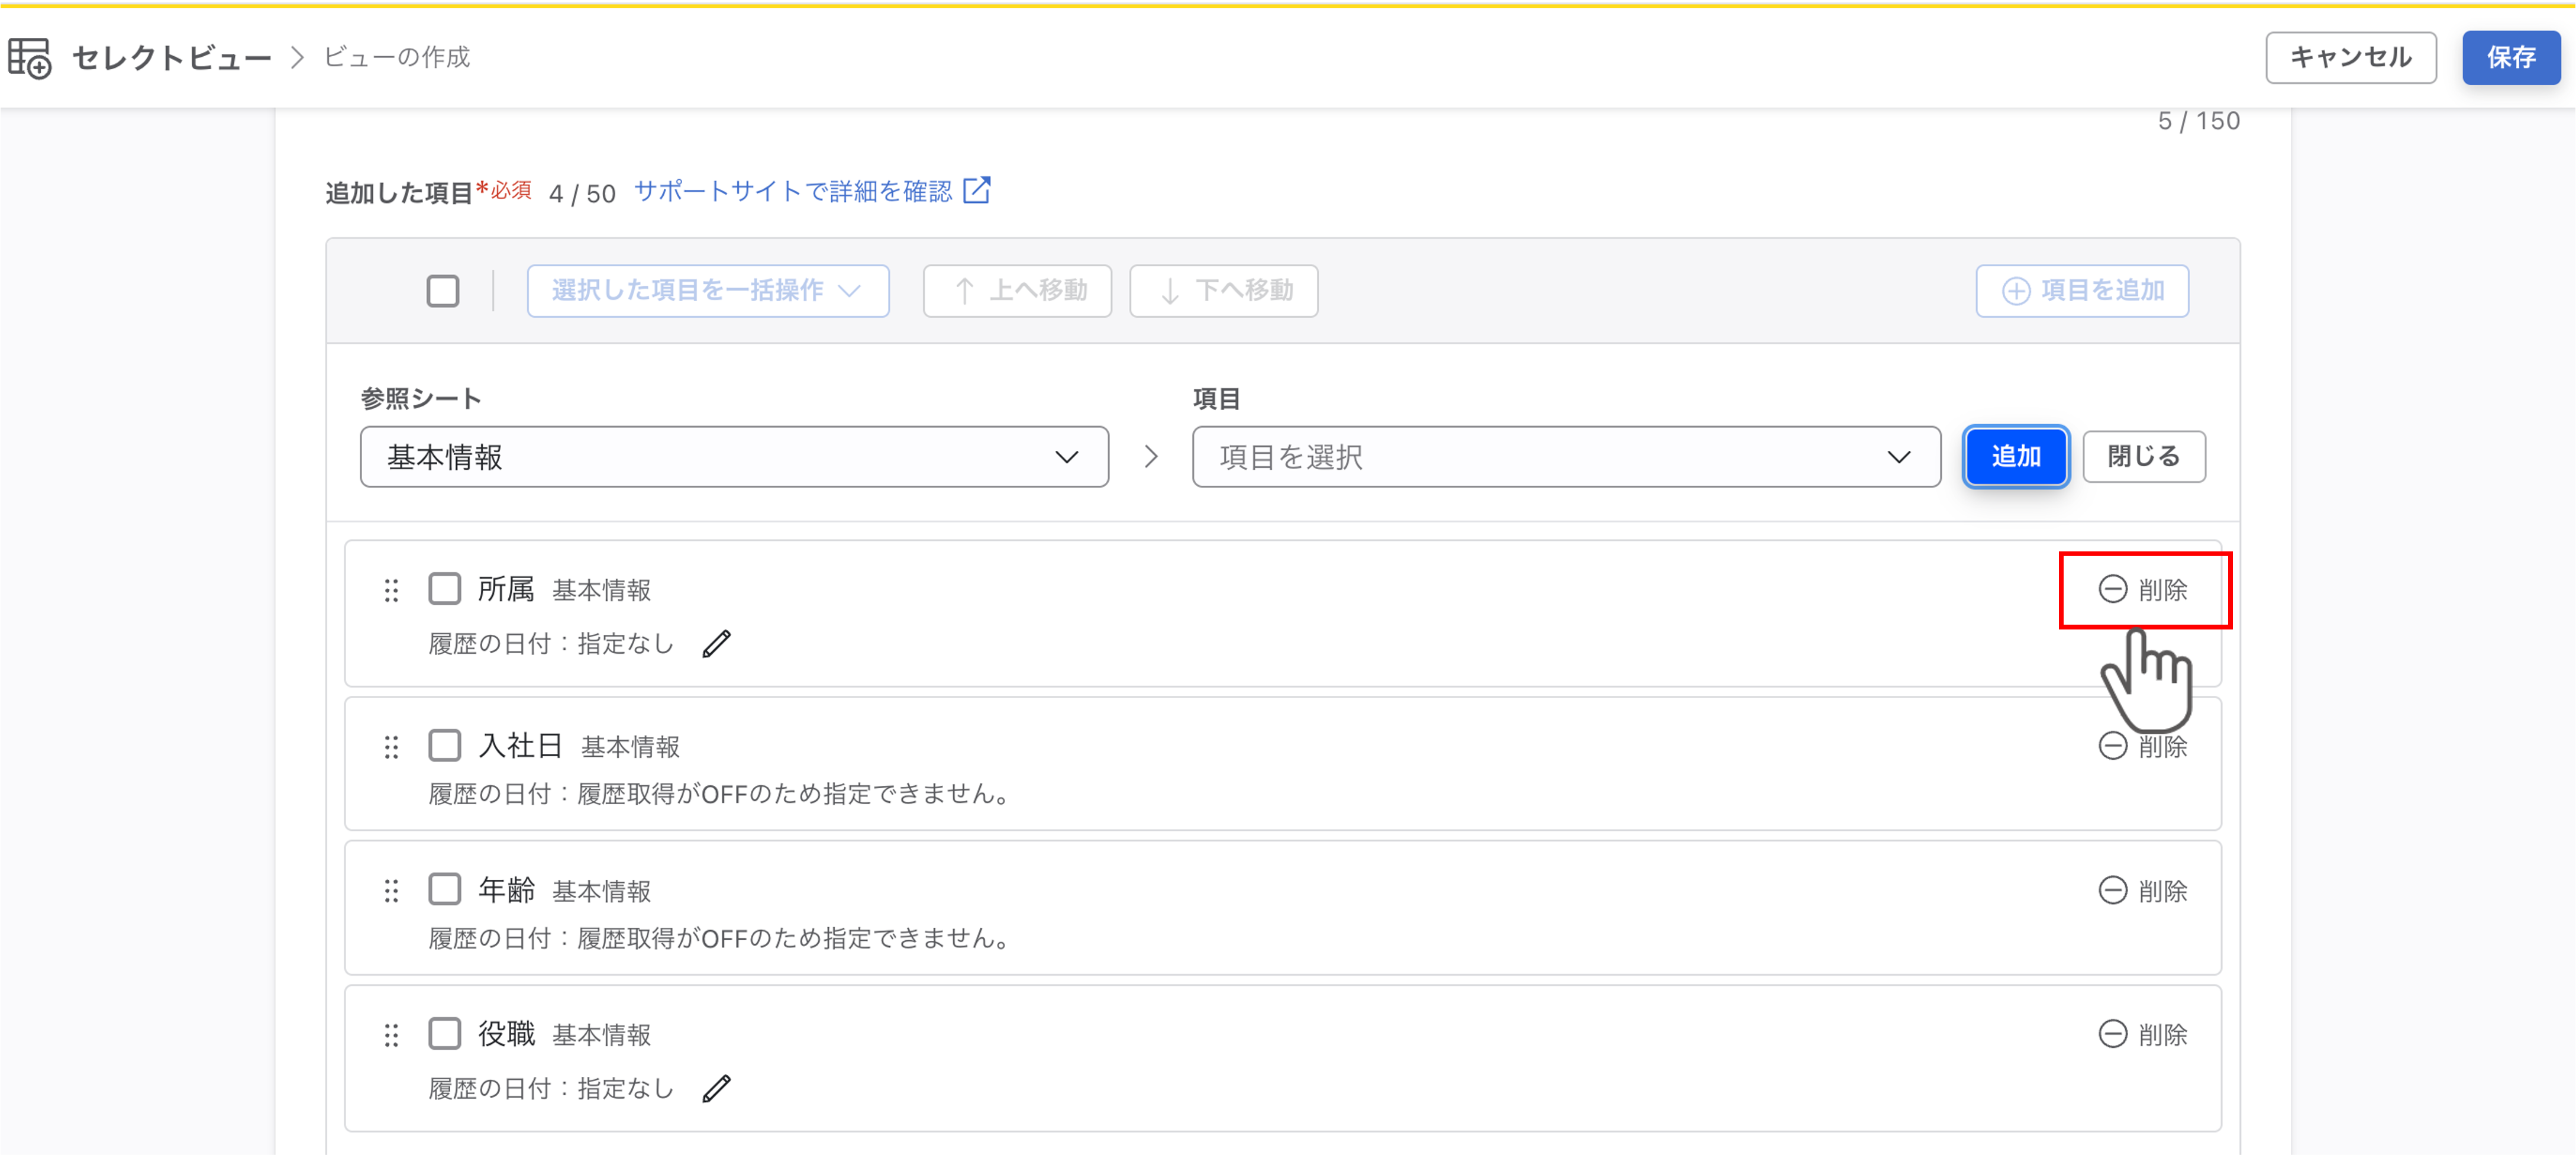Delete the 役職 item
Viewport: 2576px width, 1155px height.
pyautogui.click(x=2143, y=1035)
